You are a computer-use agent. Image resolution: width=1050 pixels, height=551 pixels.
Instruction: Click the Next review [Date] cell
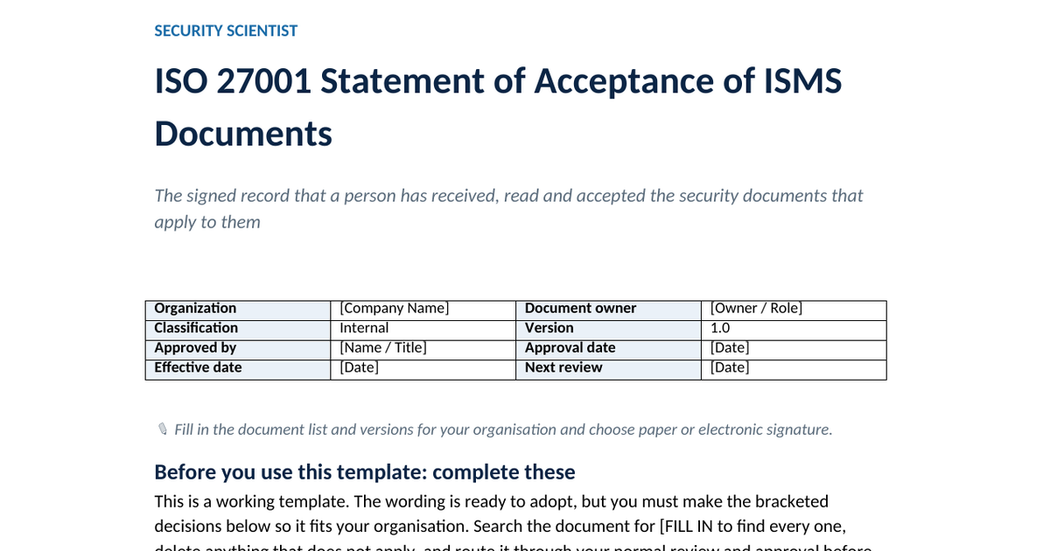pos(794,370)
